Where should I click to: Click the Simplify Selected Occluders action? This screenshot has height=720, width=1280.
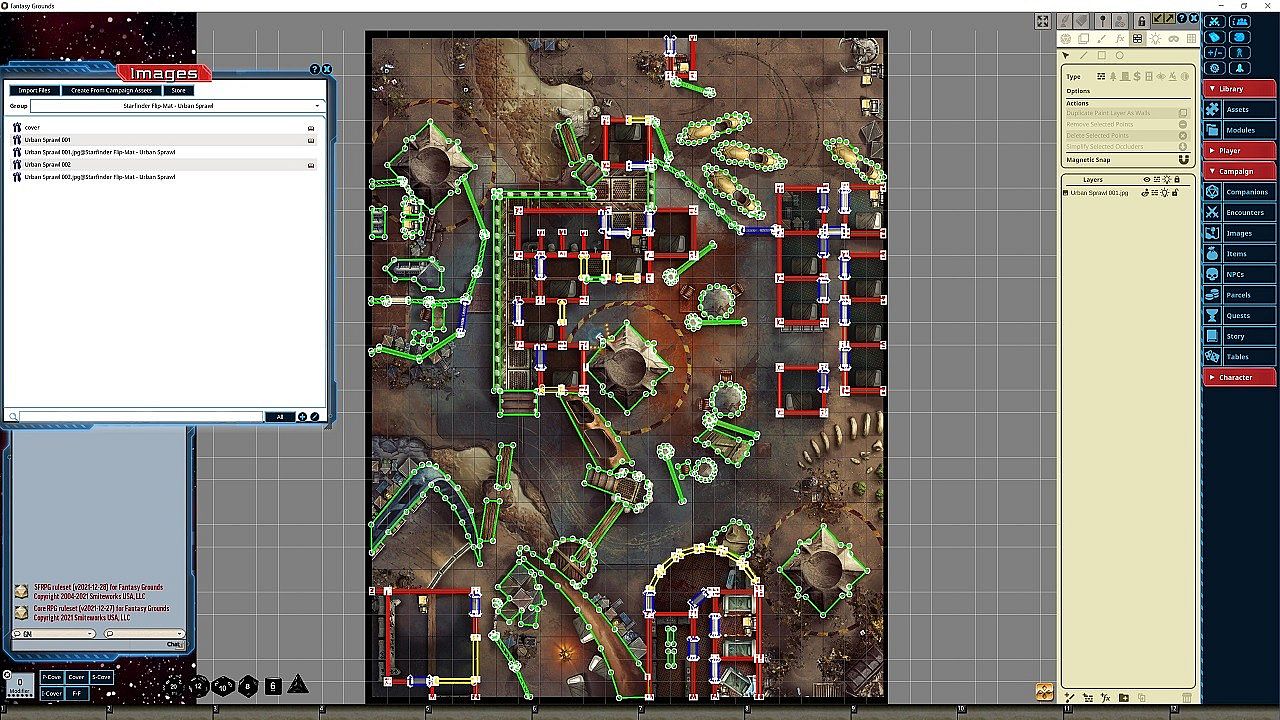pos(1127,146)
